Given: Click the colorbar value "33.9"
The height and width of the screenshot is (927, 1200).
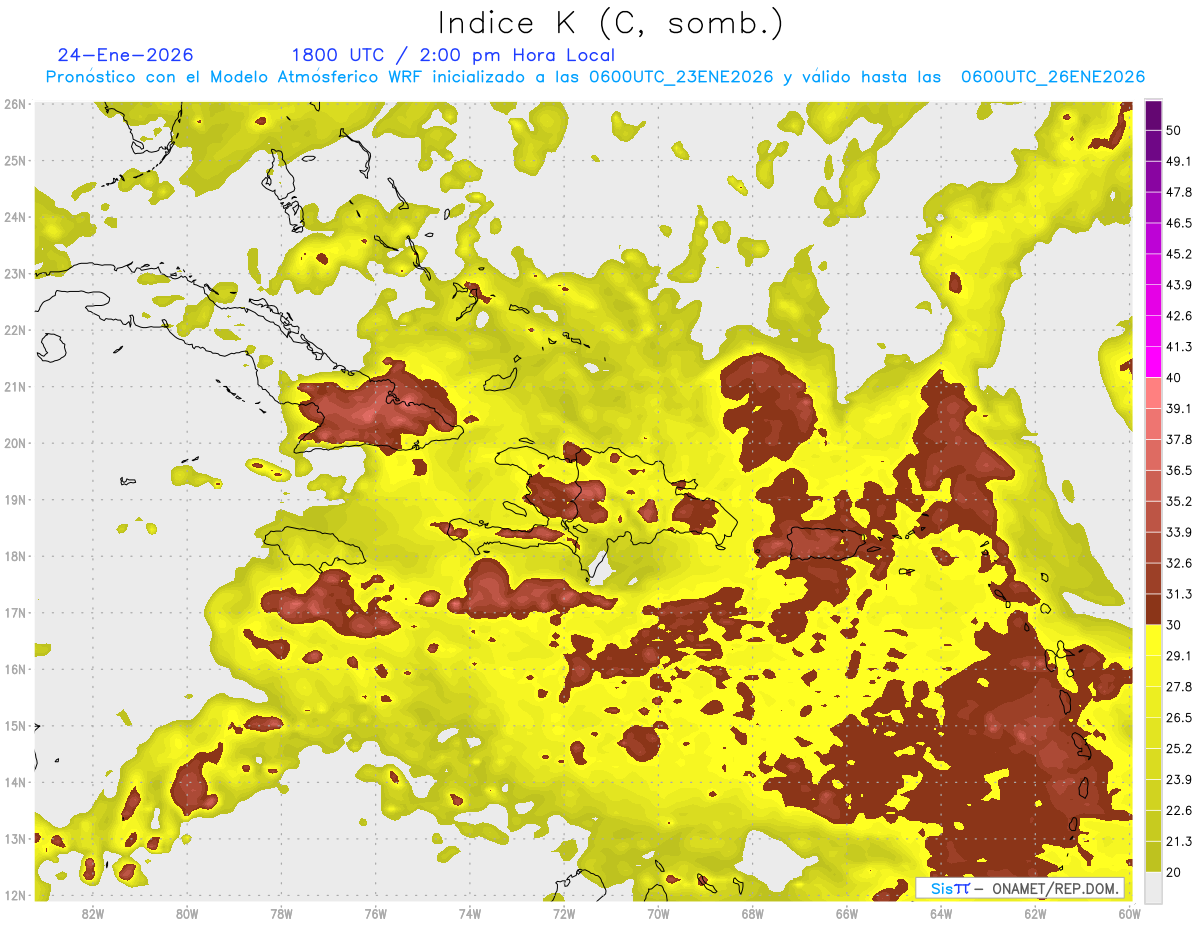Looking at the screenshot, I should [1178, 532].
